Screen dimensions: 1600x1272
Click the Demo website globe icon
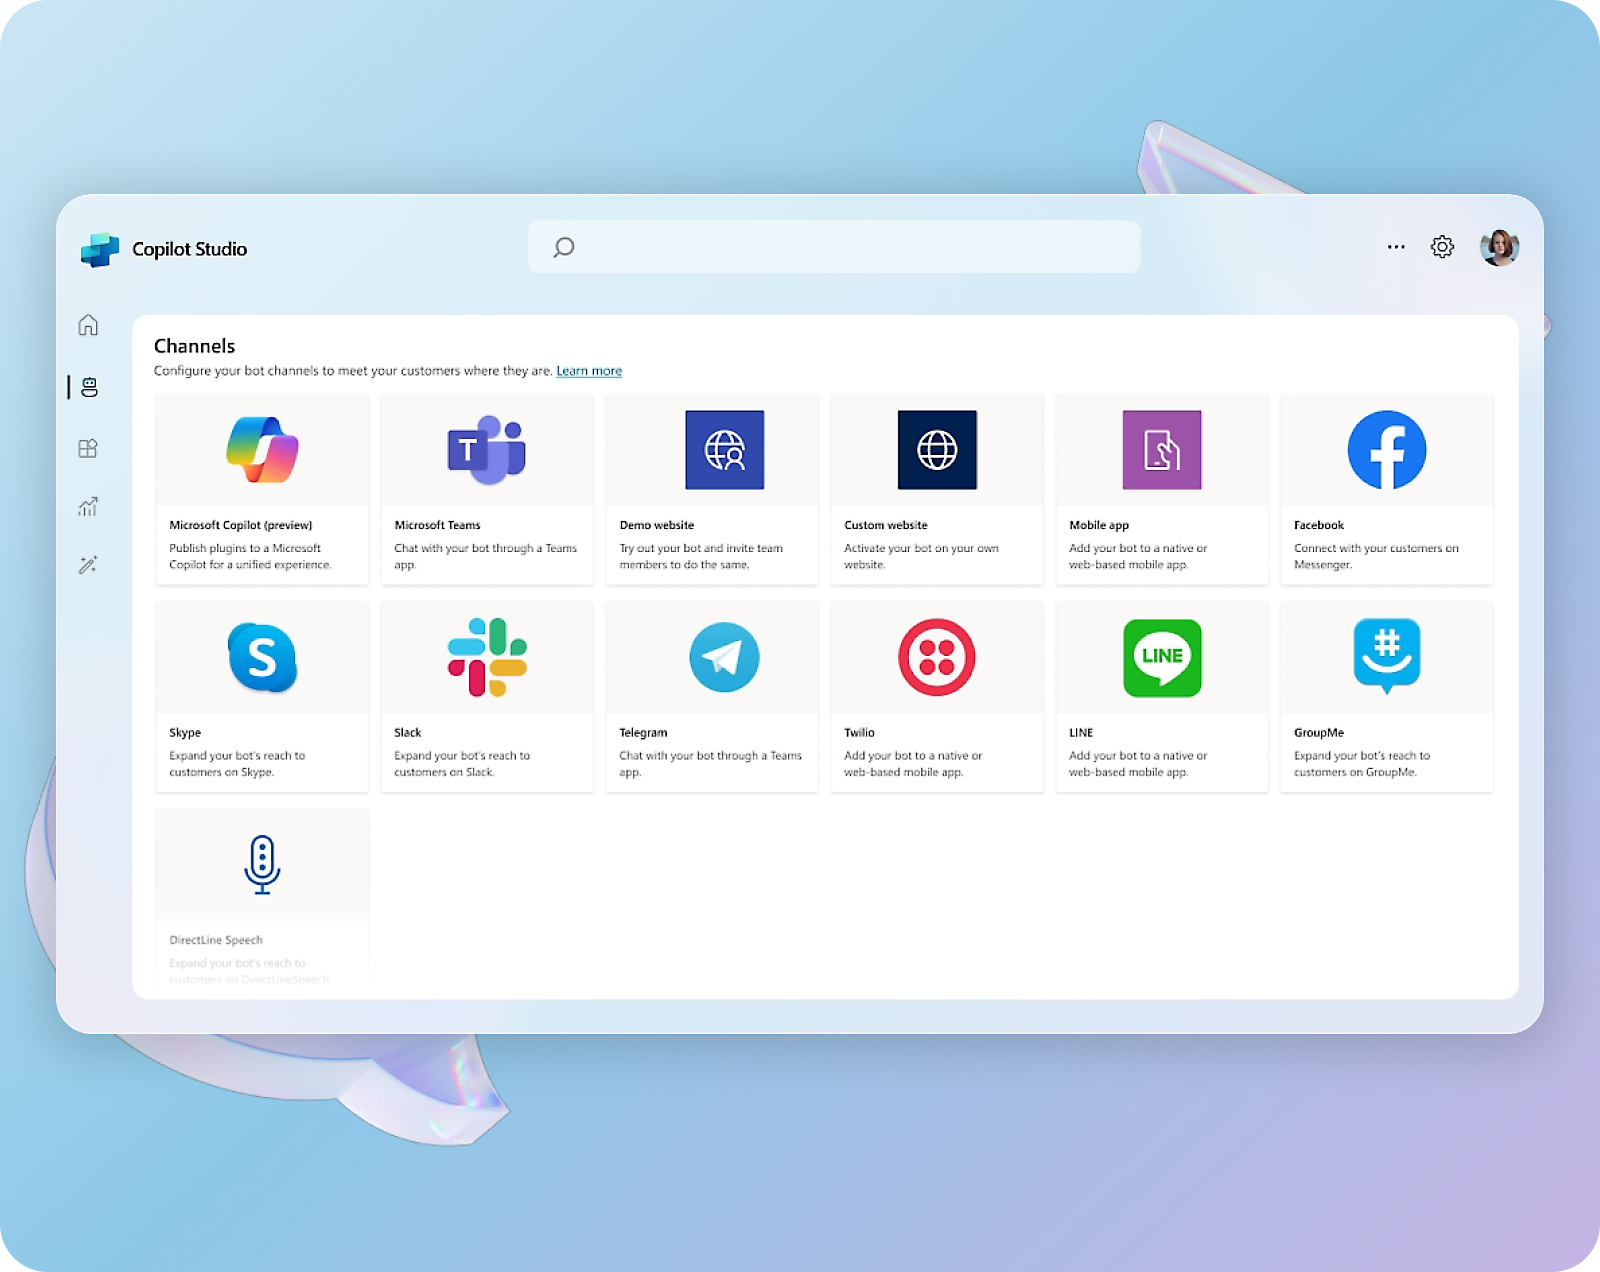pos(724,450)
